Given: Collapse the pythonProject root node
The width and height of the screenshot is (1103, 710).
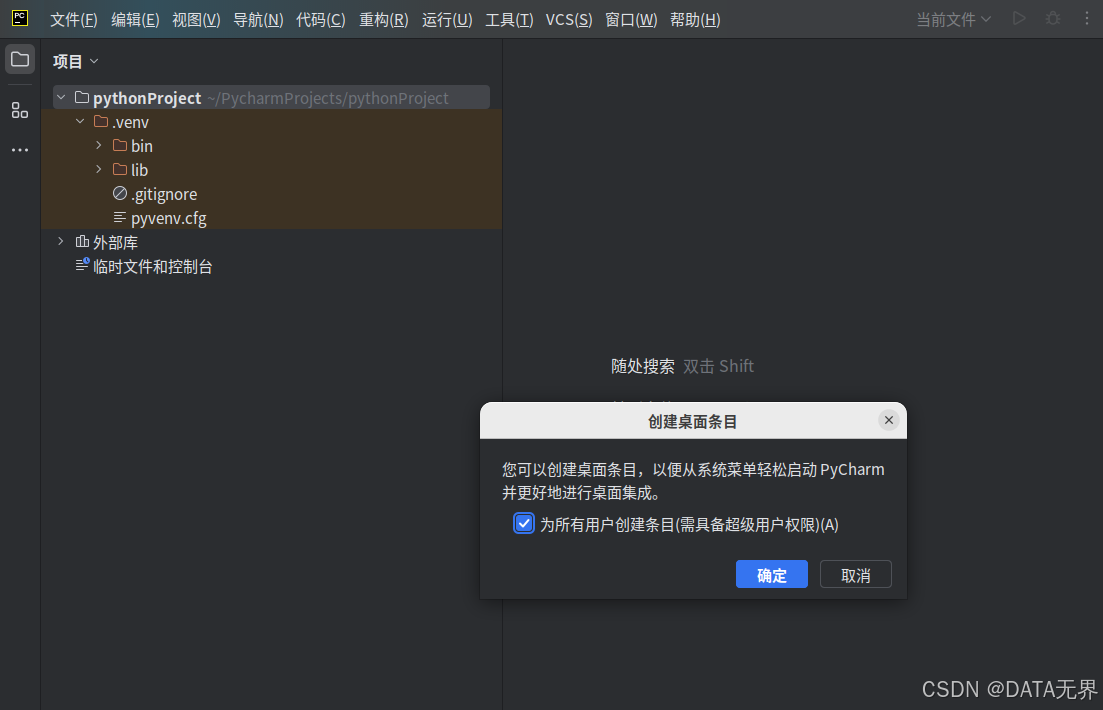Looking at the screenshot, I should tap(62, 97).
